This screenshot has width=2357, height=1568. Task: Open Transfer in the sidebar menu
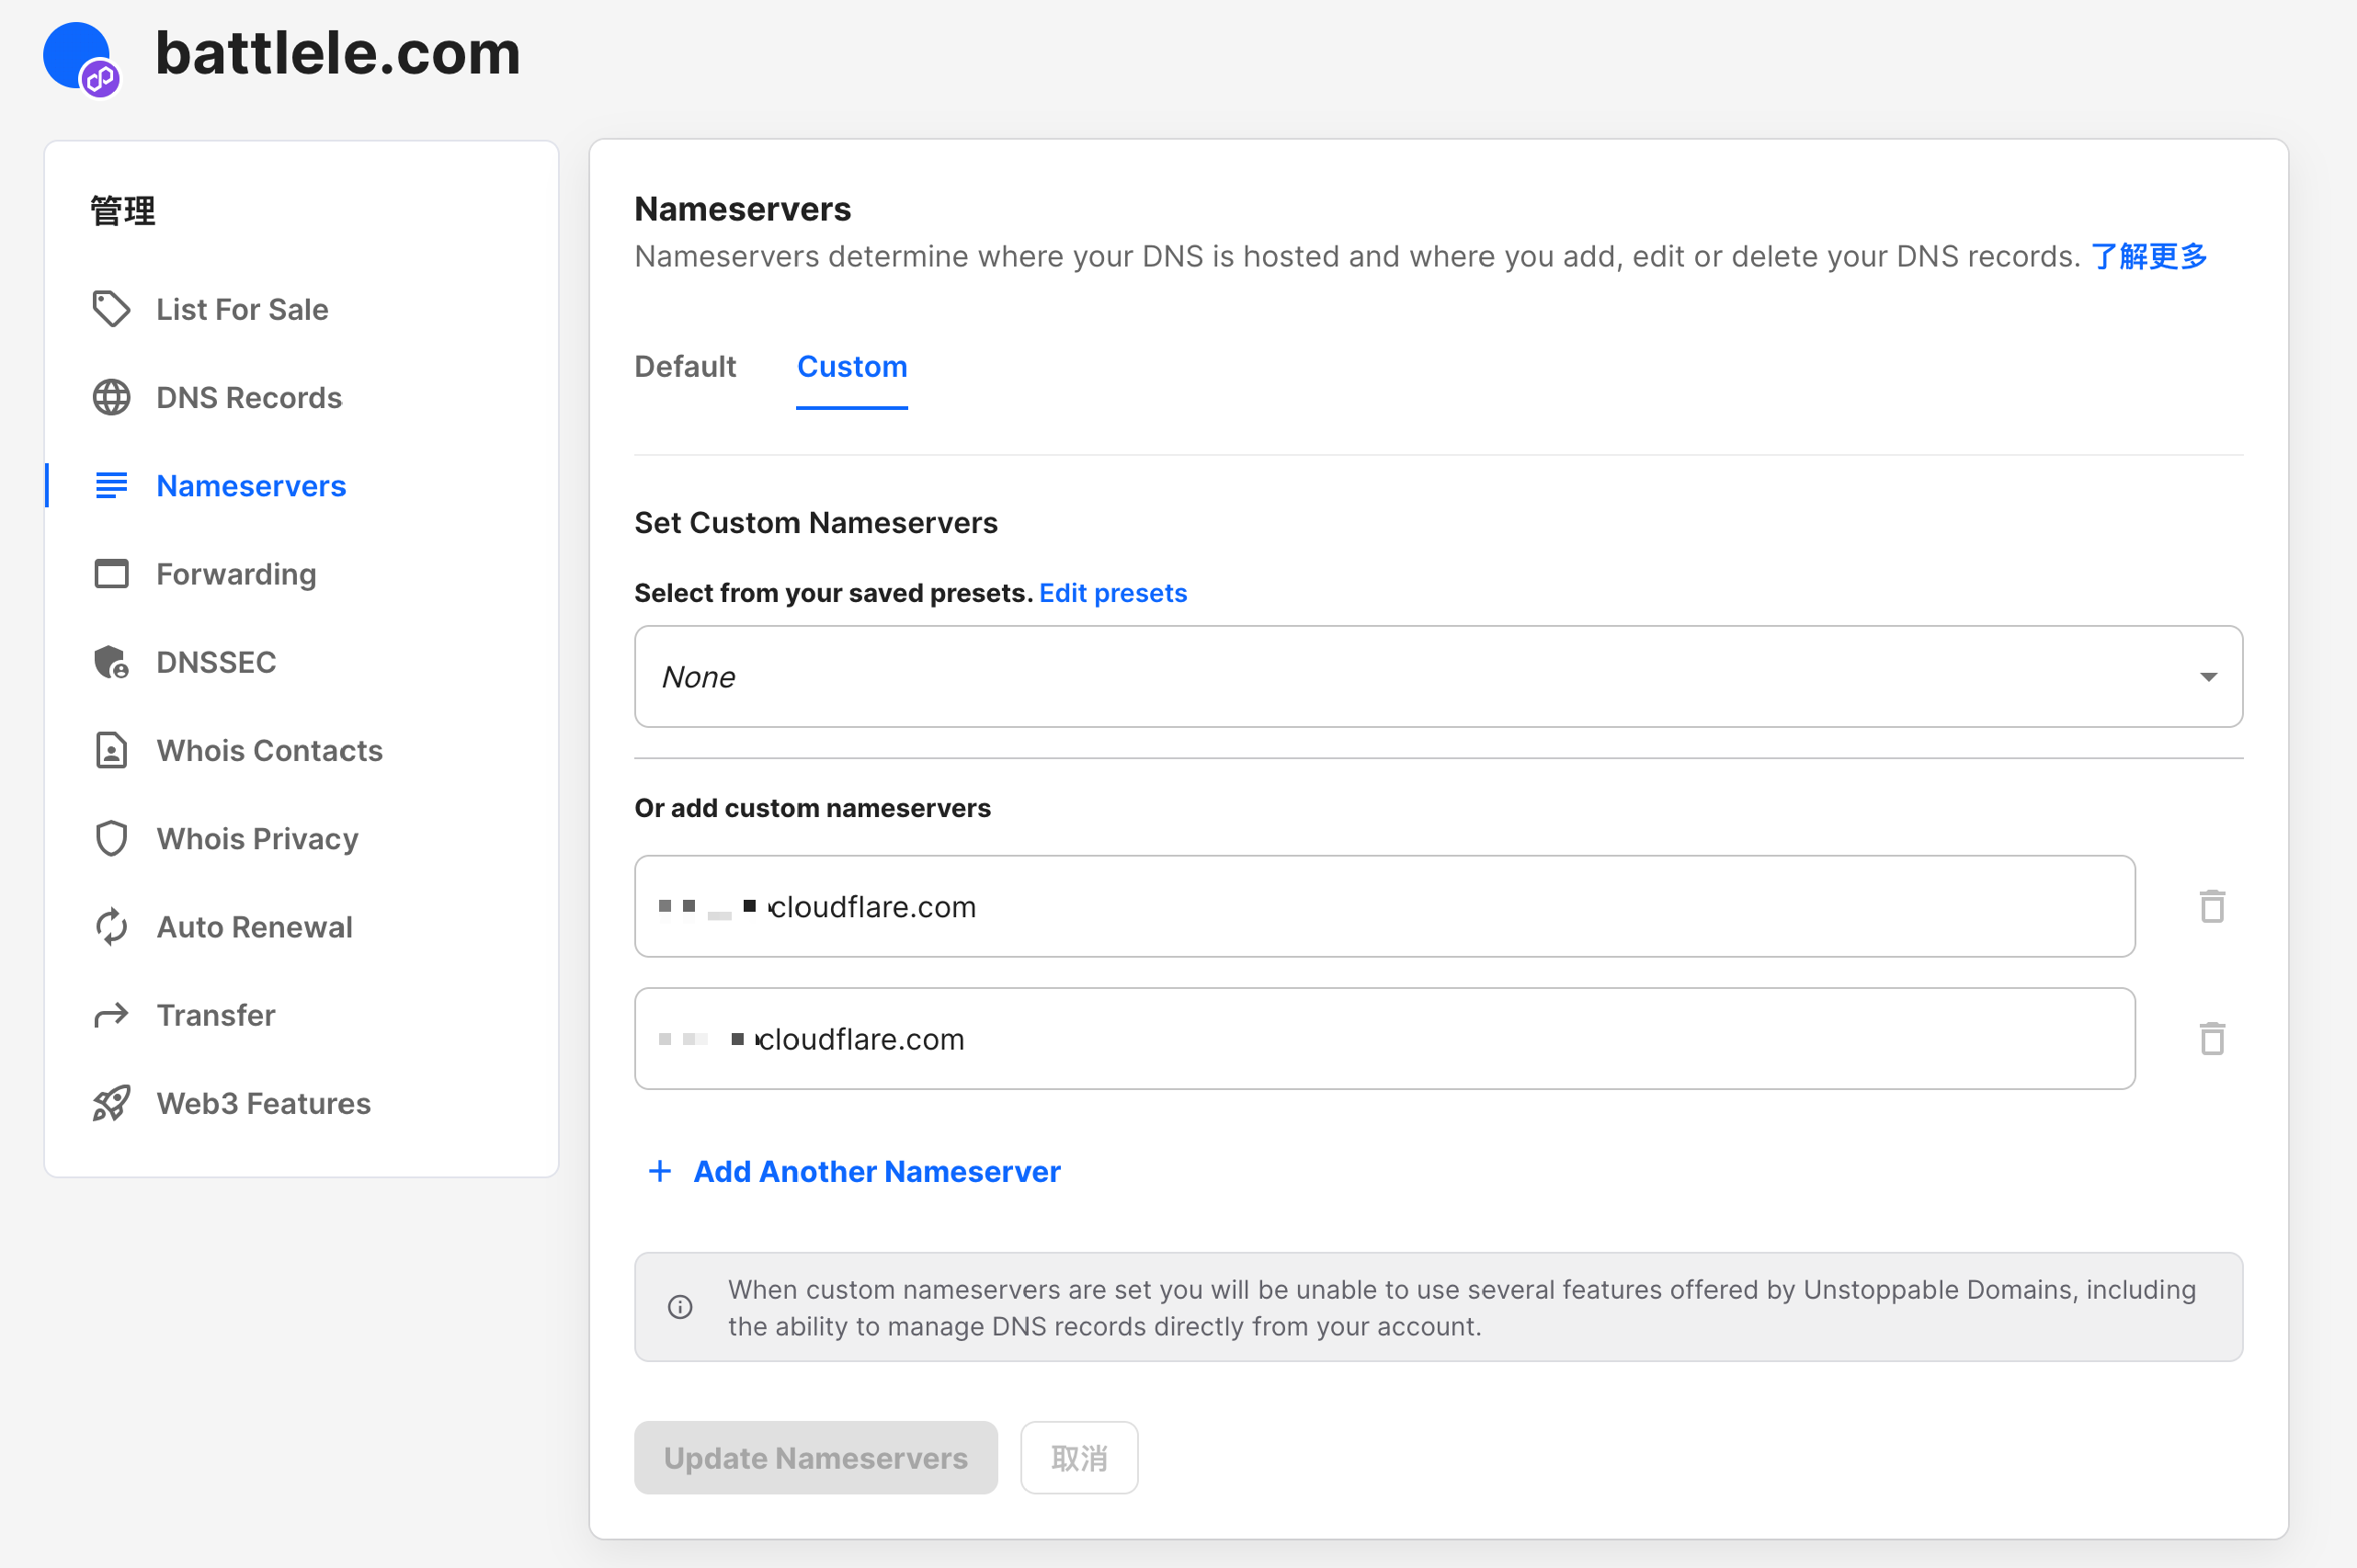tap(215, 1015)
